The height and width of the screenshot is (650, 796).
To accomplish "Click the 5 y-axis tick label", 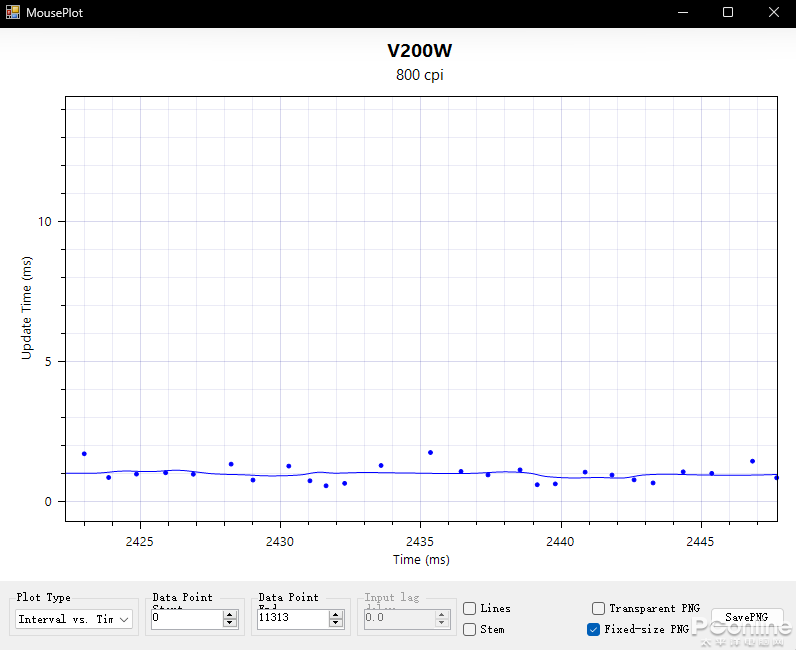I will [x=48, y=362].
